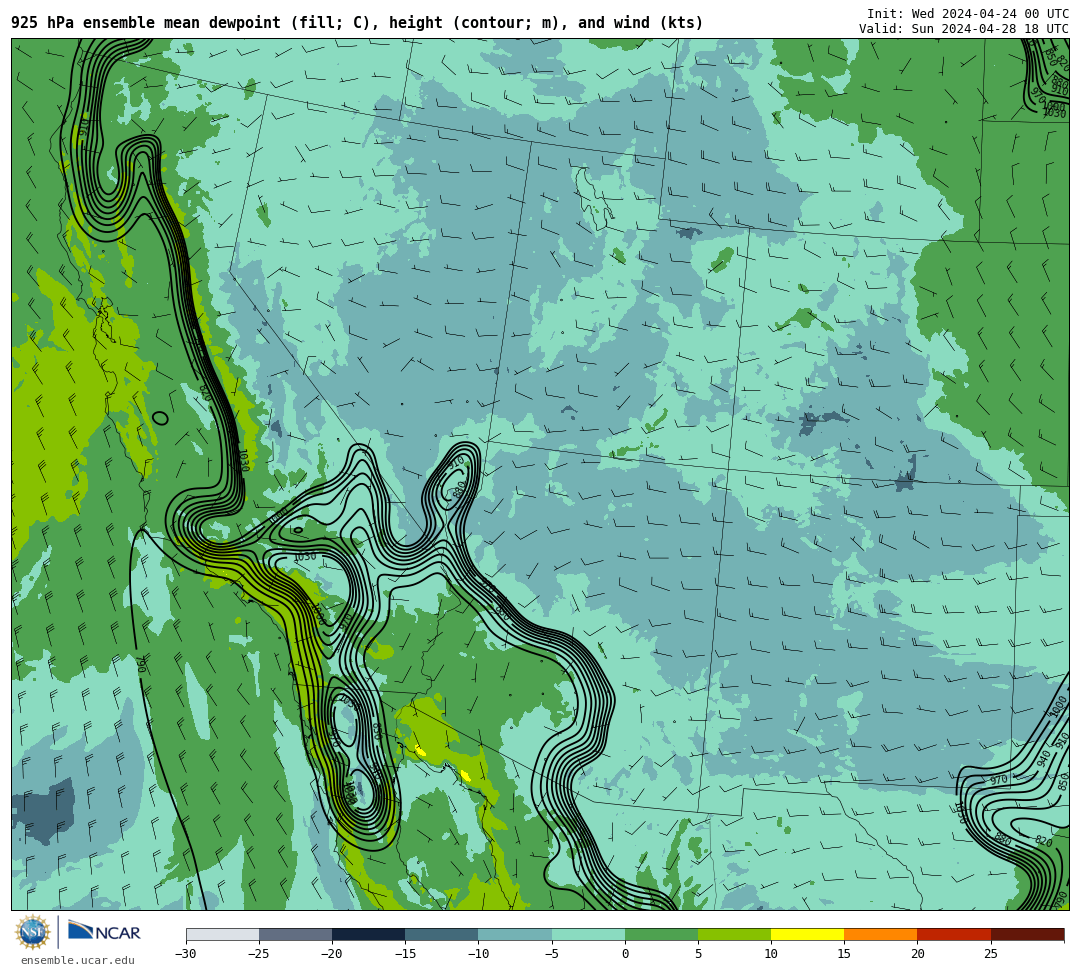
Task: Click the NSF logo
Action: (33, 932)
